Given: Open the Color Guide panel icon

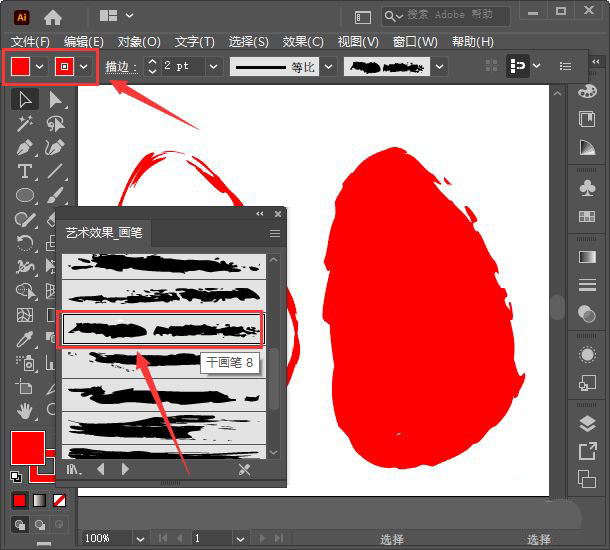Looking at the screenshot, I should [587, 147].
